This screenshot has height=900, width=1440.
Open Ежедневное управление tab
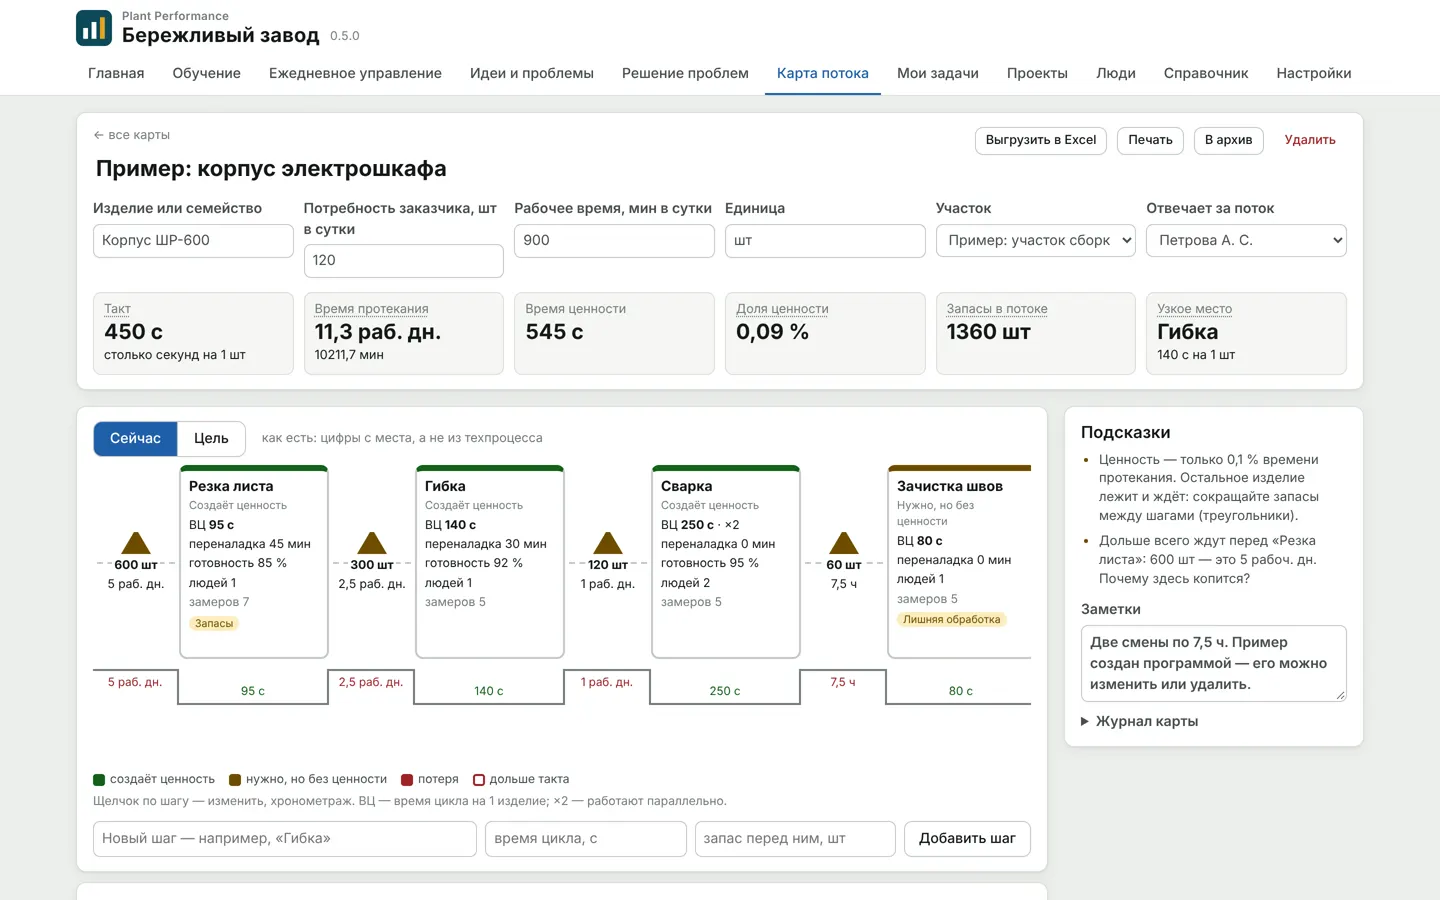pyautogui.click(x=355, y=73)
